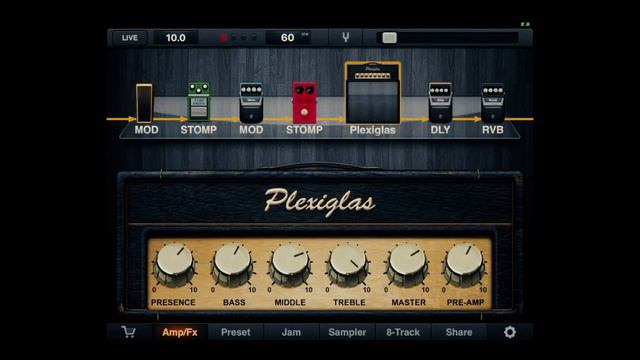Click the Plexiglas logo on amp head
Image resolution: width=640 pixels, height=360 pixels.
point(320,202)
